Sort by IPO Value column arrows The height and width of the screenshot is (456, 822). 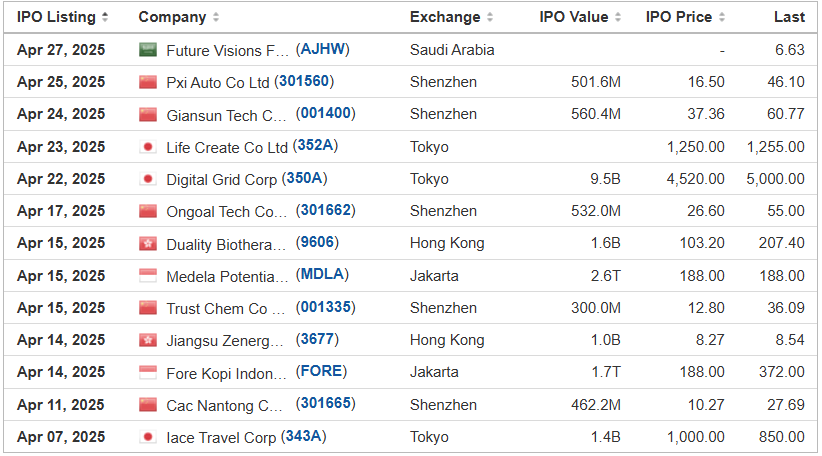(x=618, y=17)
